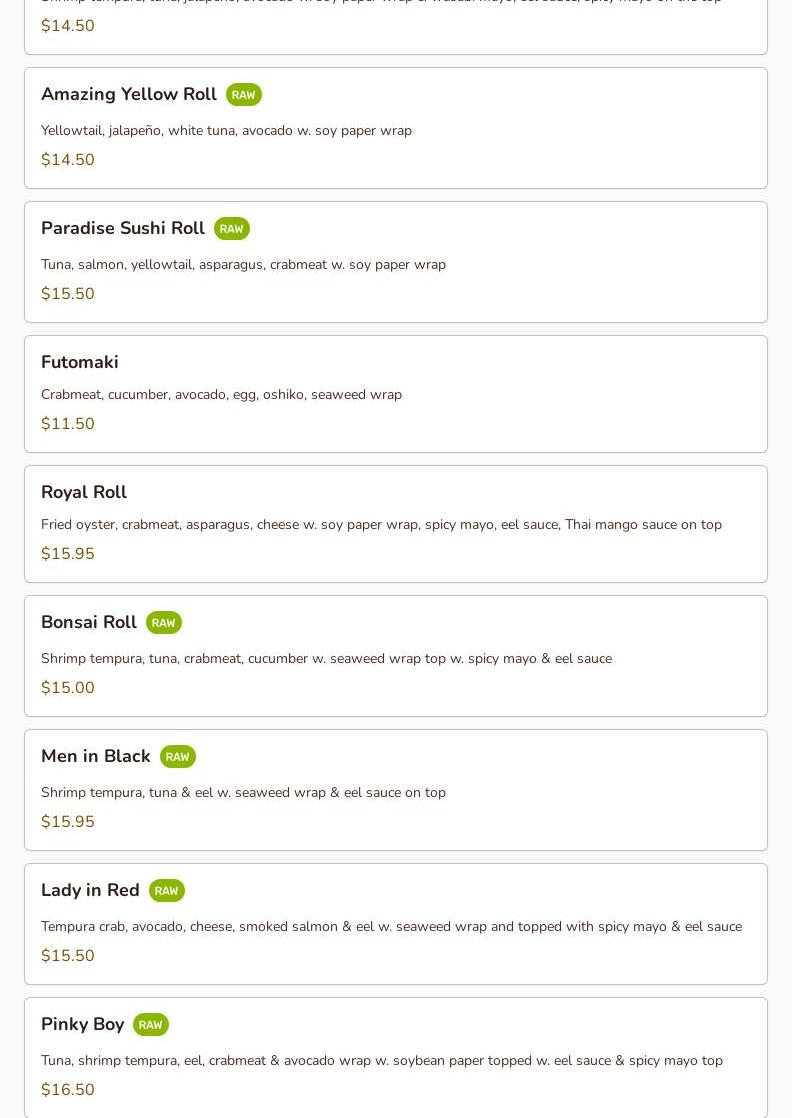The image size is (792, 1118).
Task: Open the Amazing Yellow Roll item title
Action: (x=129, y=94)
